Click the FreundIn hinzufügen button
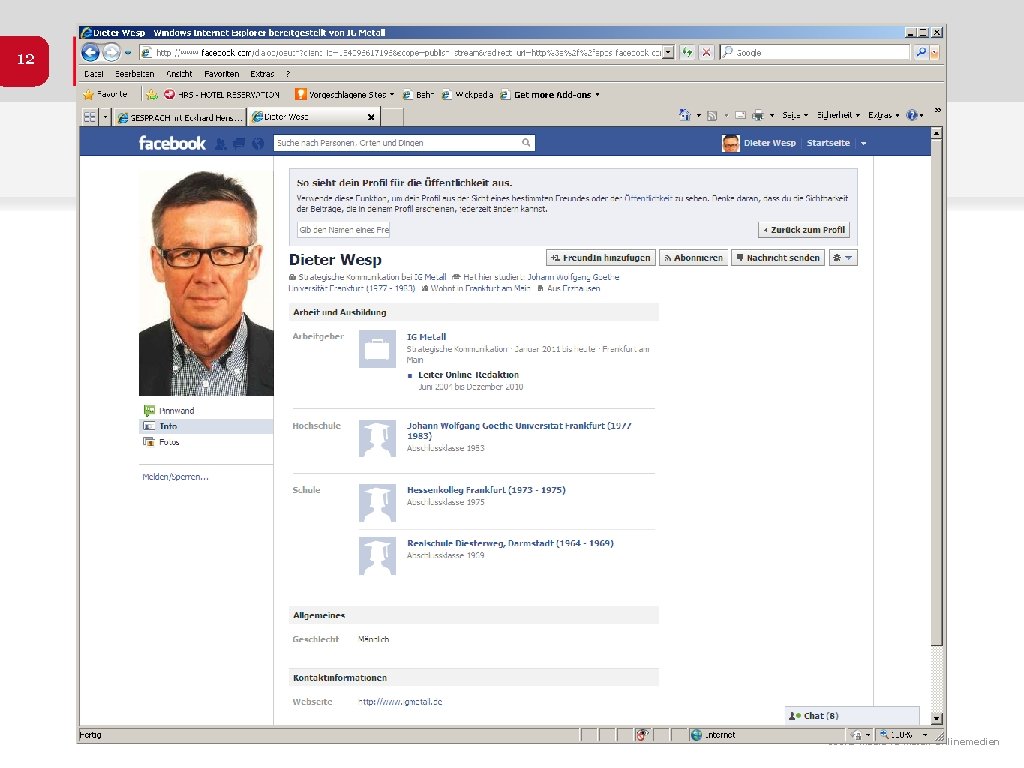1024x768 pixels. click(600, 258)
